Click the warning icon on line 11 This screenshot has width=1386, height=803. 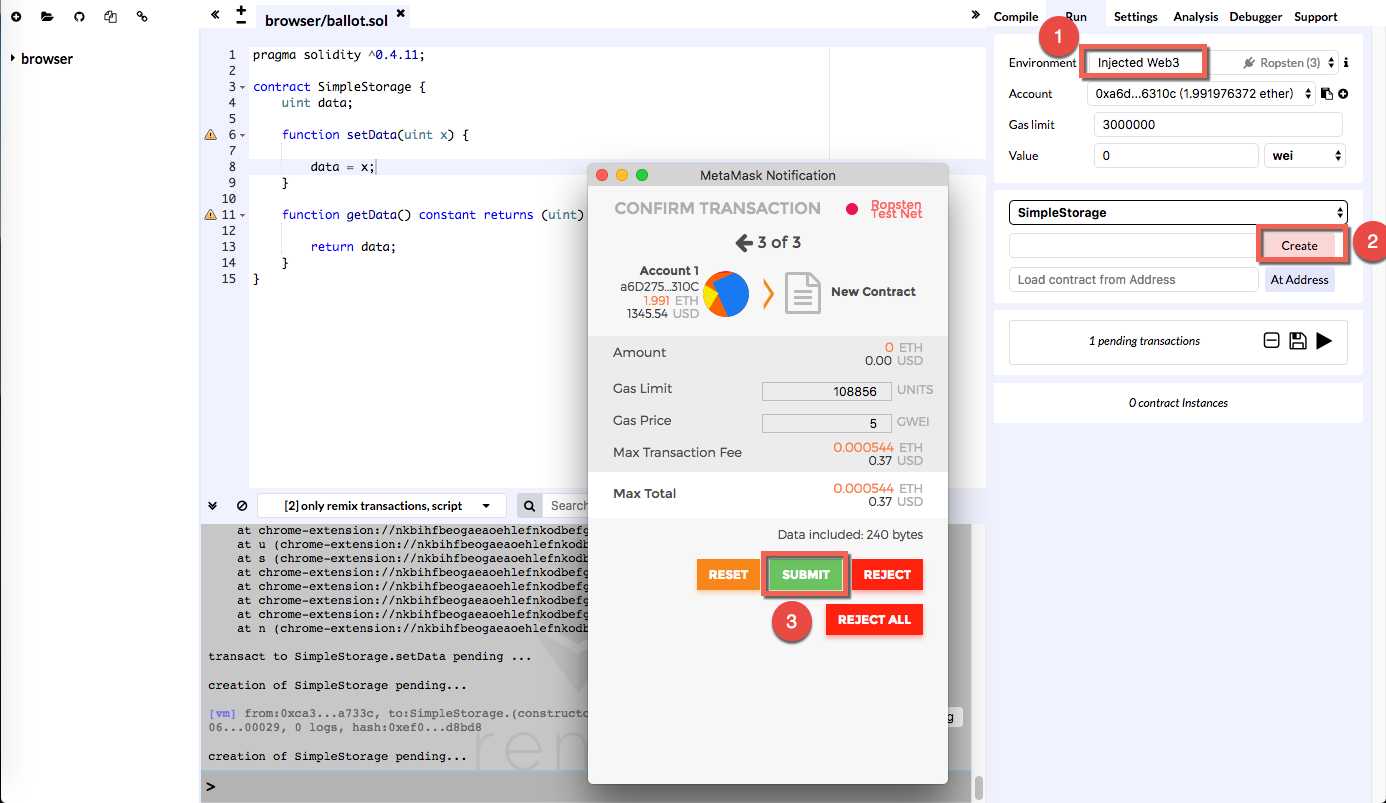pos(211,214)
